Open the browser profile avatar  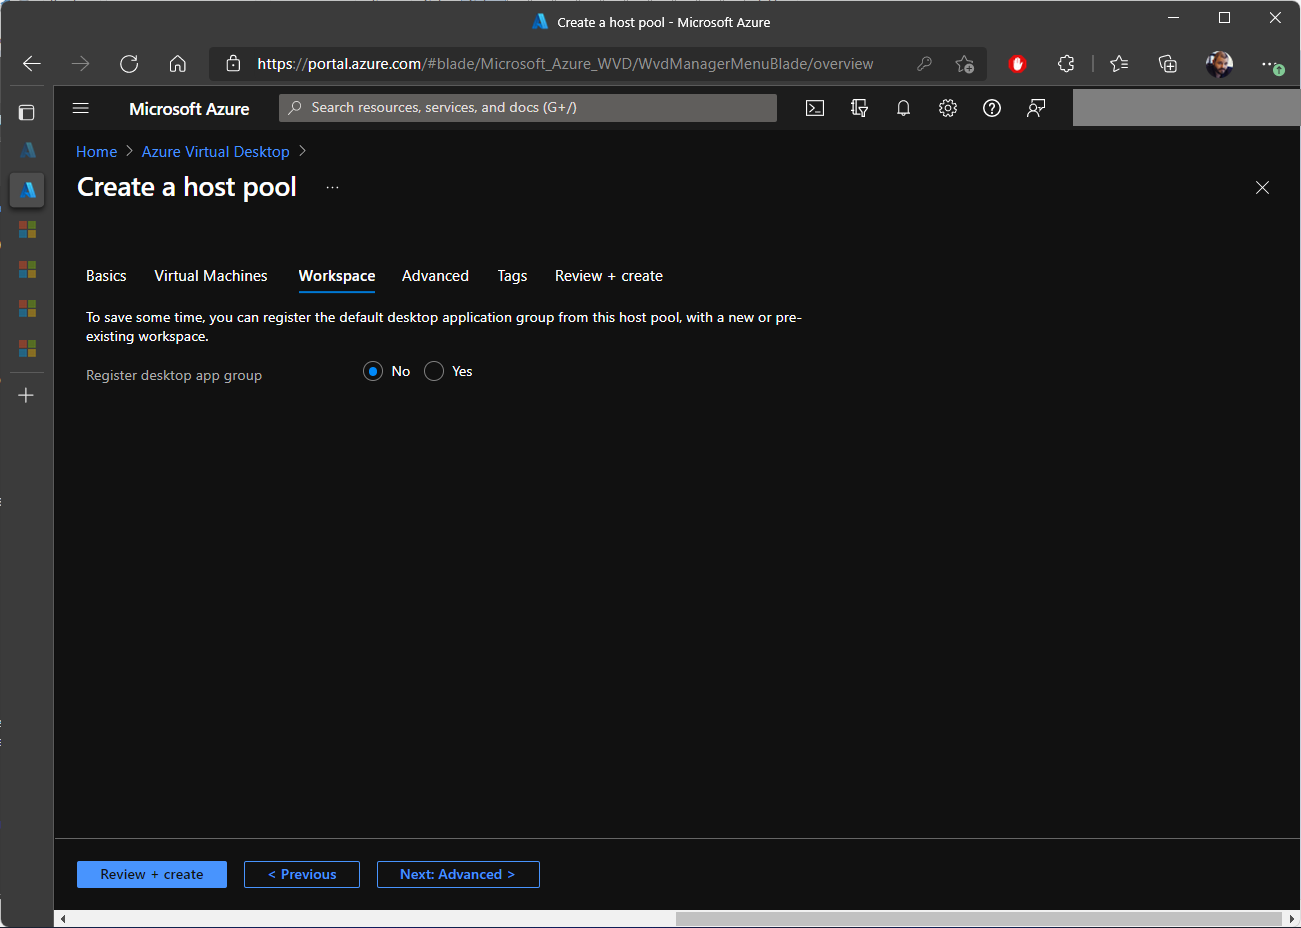1219,64
